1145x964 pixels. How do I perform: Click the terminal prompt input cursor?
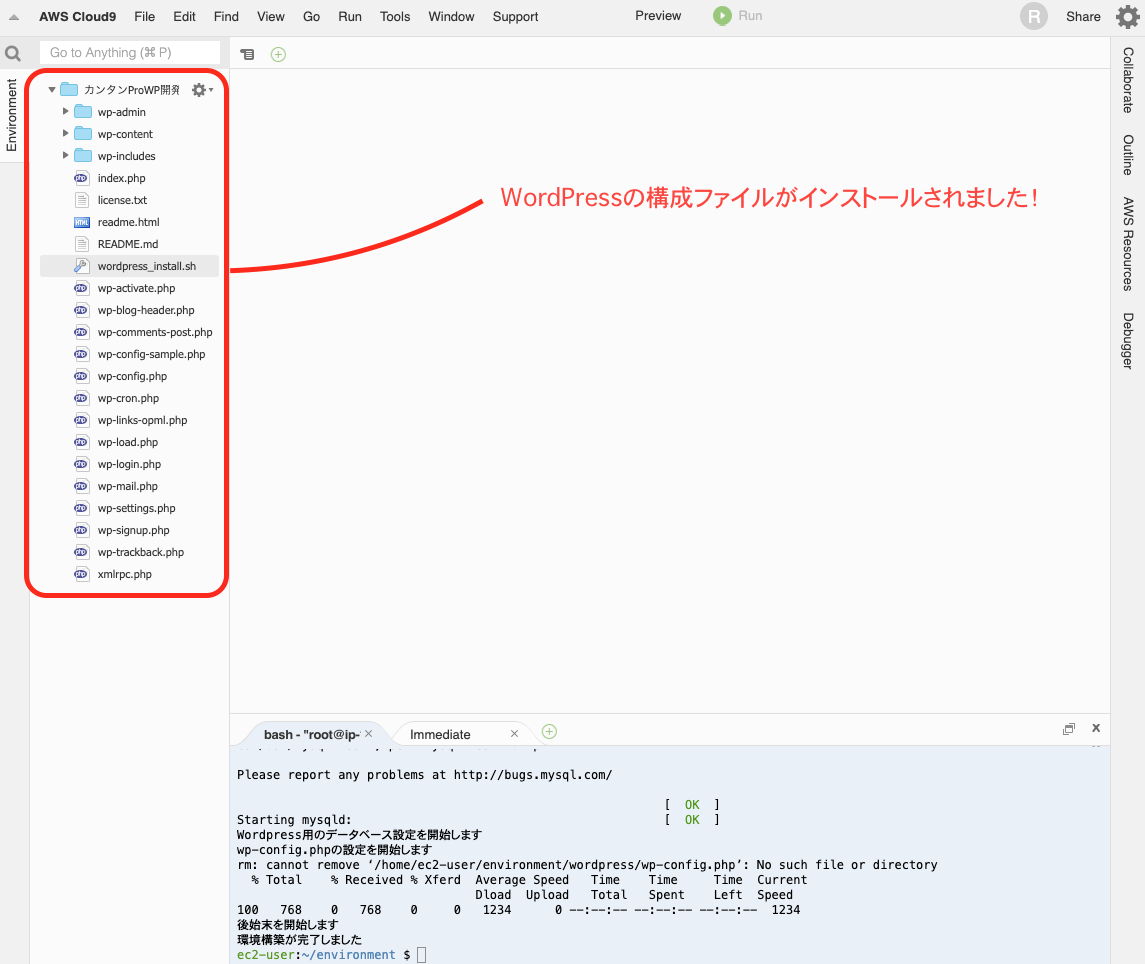421,955
